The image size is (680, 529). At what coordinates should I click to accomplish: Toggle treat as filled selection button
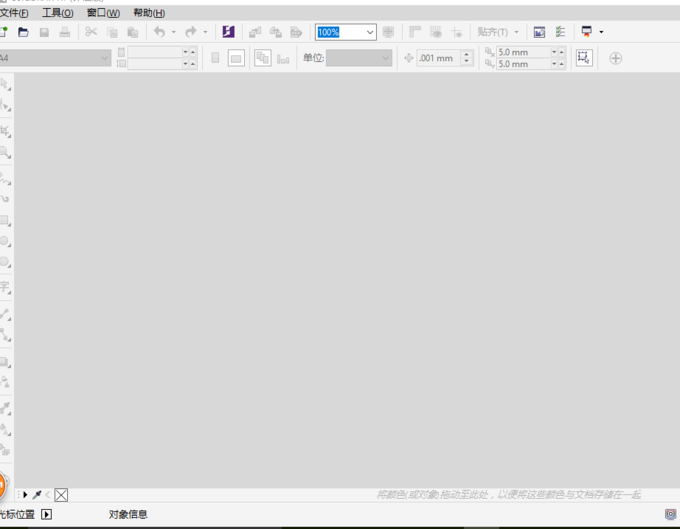[x=584, y=58]
